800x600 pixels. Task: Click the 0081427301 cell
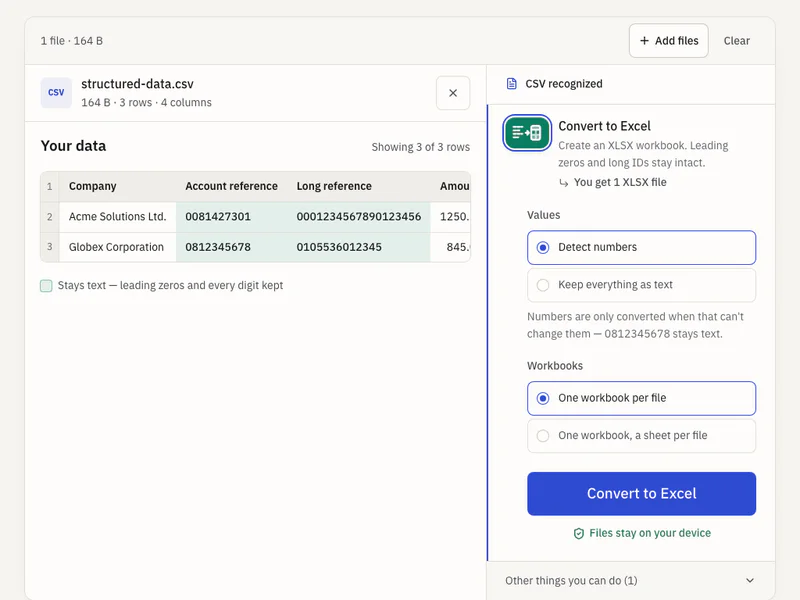pyautogui.click(x=232, y=217)
